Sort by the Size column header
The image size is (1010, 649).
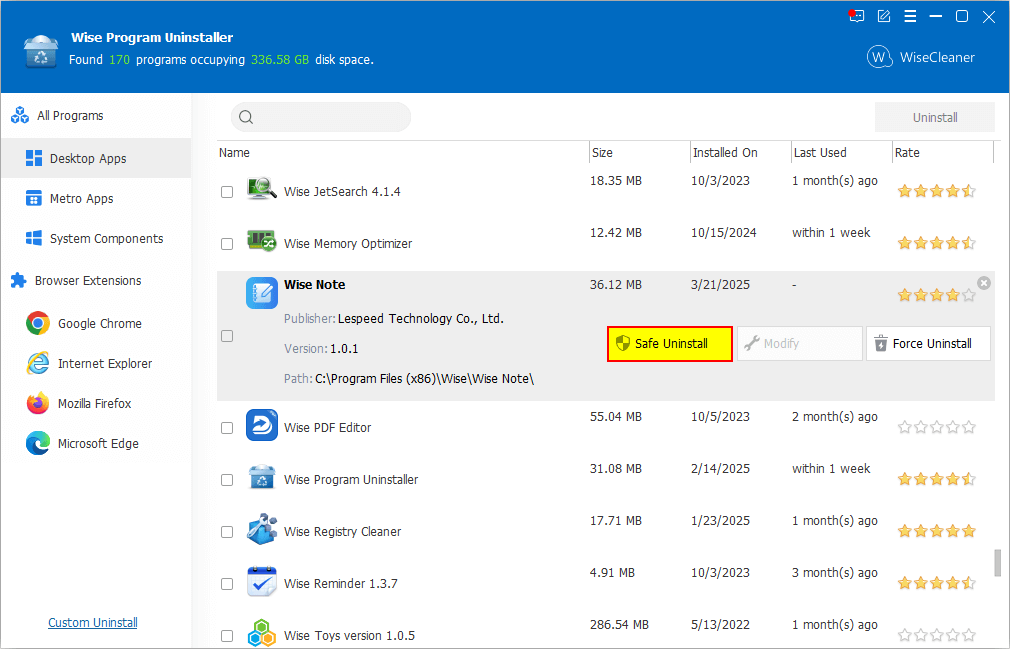(x=640, y=153)
